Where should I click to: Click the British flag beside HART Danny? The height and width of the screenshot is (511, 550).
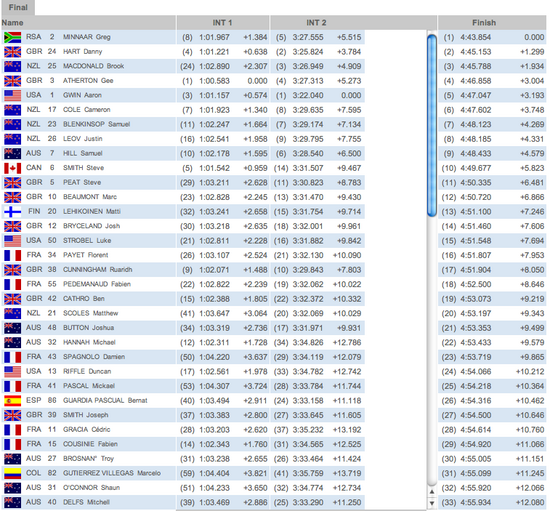point(12,52)
